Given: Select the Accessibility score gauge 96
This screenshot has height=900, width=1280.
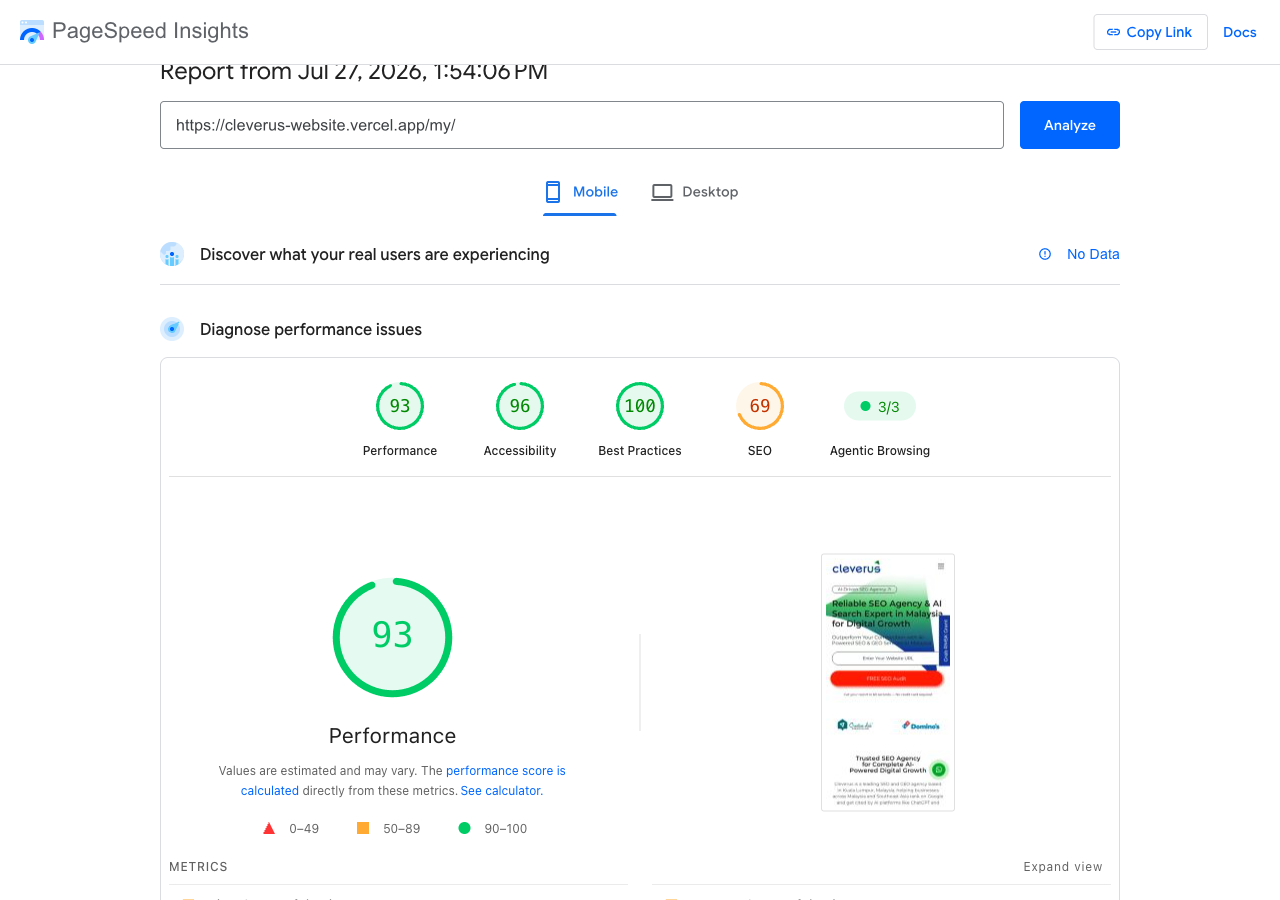Looking at the screenshot, I should (520, 406).
